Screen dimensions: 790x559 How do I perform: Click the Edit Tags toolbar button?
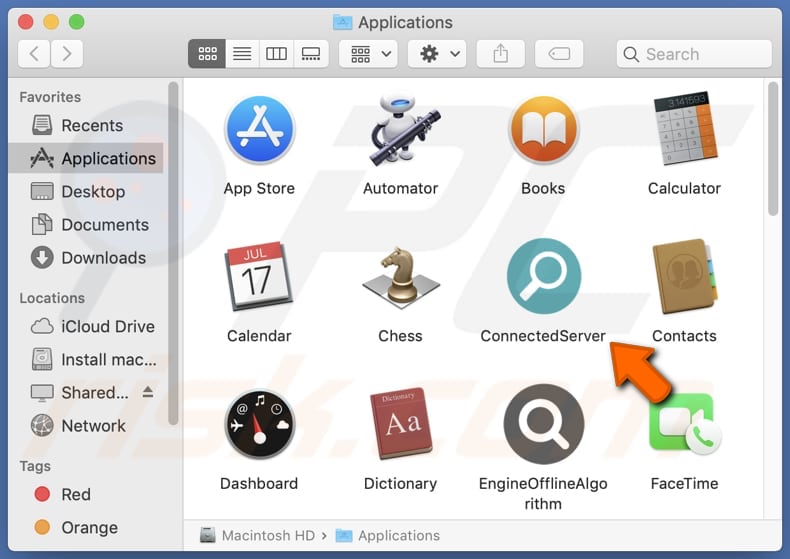click(x=559, y=53)
